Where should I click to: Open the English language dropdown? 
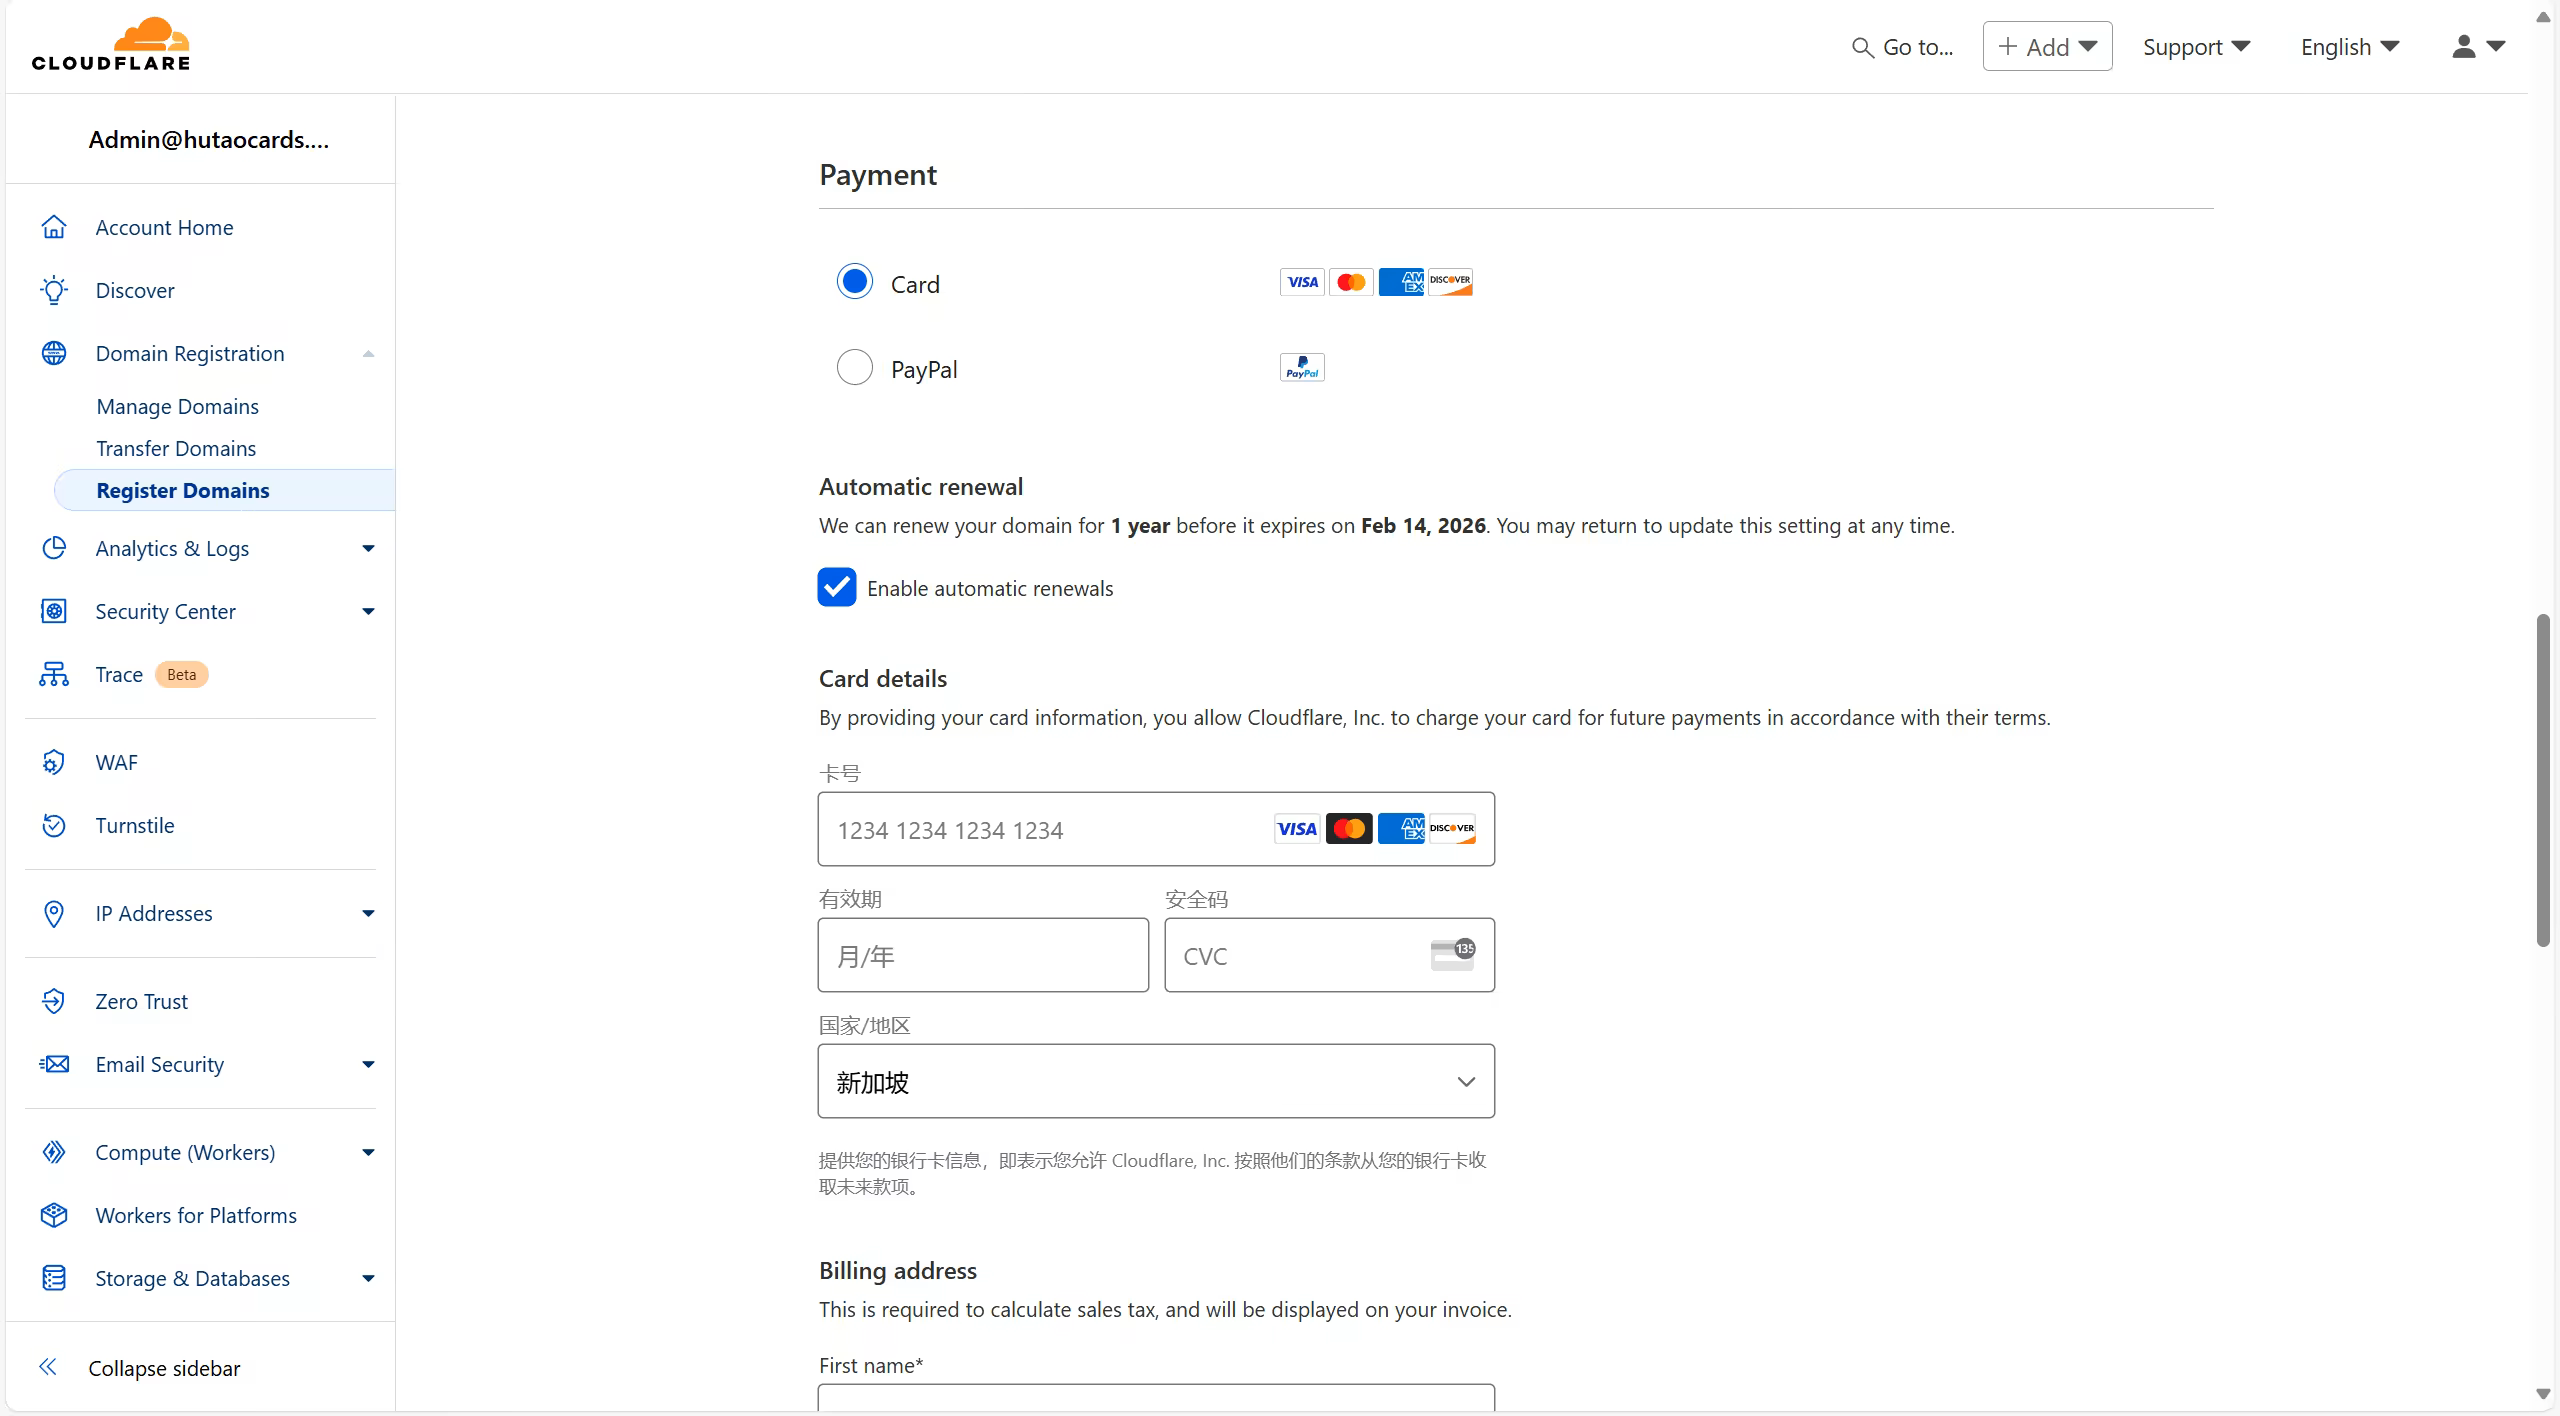tap(2349, 47)
